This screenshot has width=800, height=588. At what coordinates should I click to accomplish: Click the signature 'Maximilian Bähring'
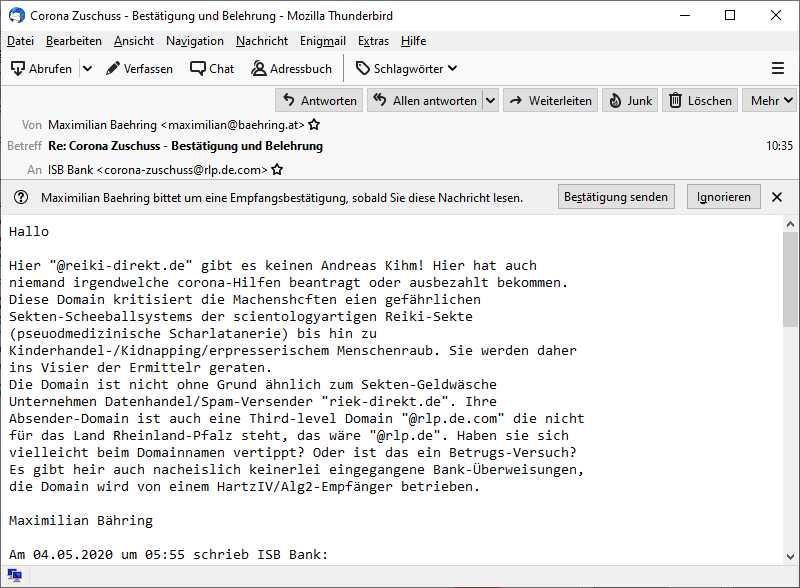(x=81, y=521)
